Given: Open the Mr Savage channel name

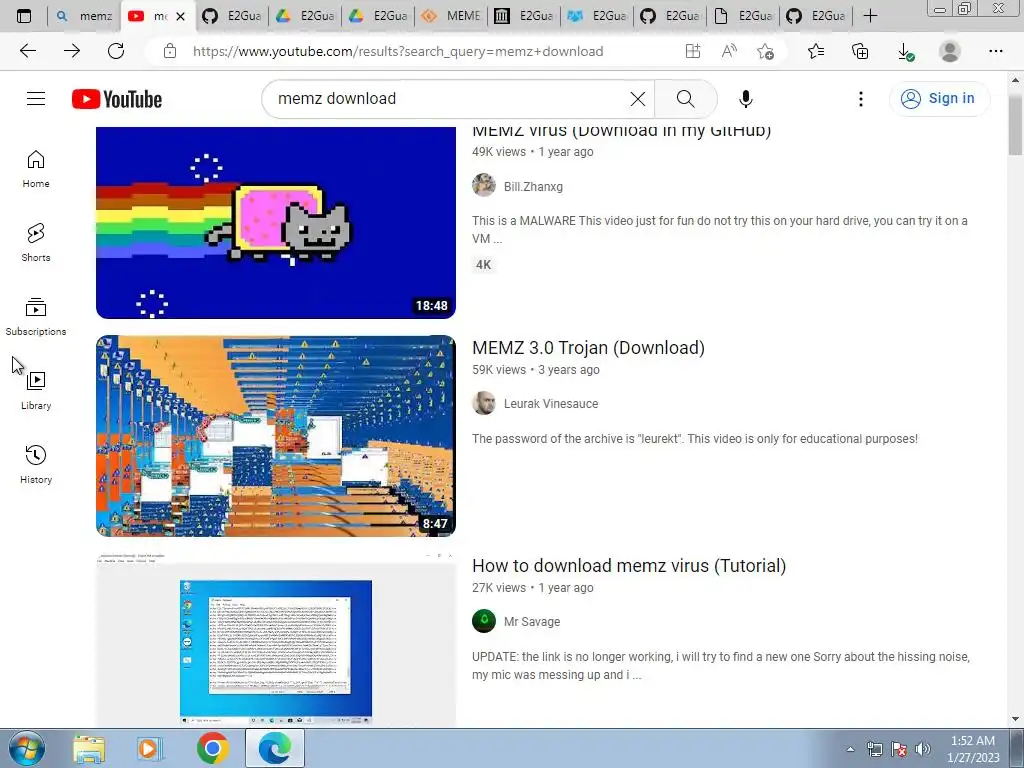Looking at the screenshot, I should click(532, 622).
